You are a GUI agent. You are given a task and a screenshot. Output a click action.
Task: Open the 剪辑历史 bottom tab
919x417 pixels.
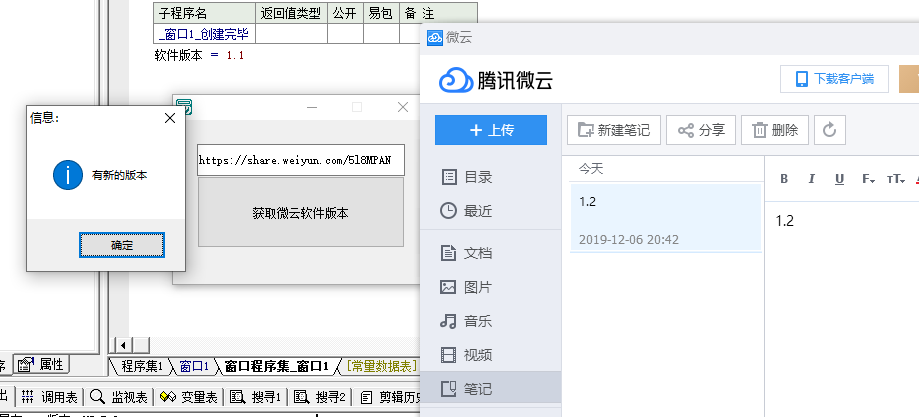click(389, 397)
